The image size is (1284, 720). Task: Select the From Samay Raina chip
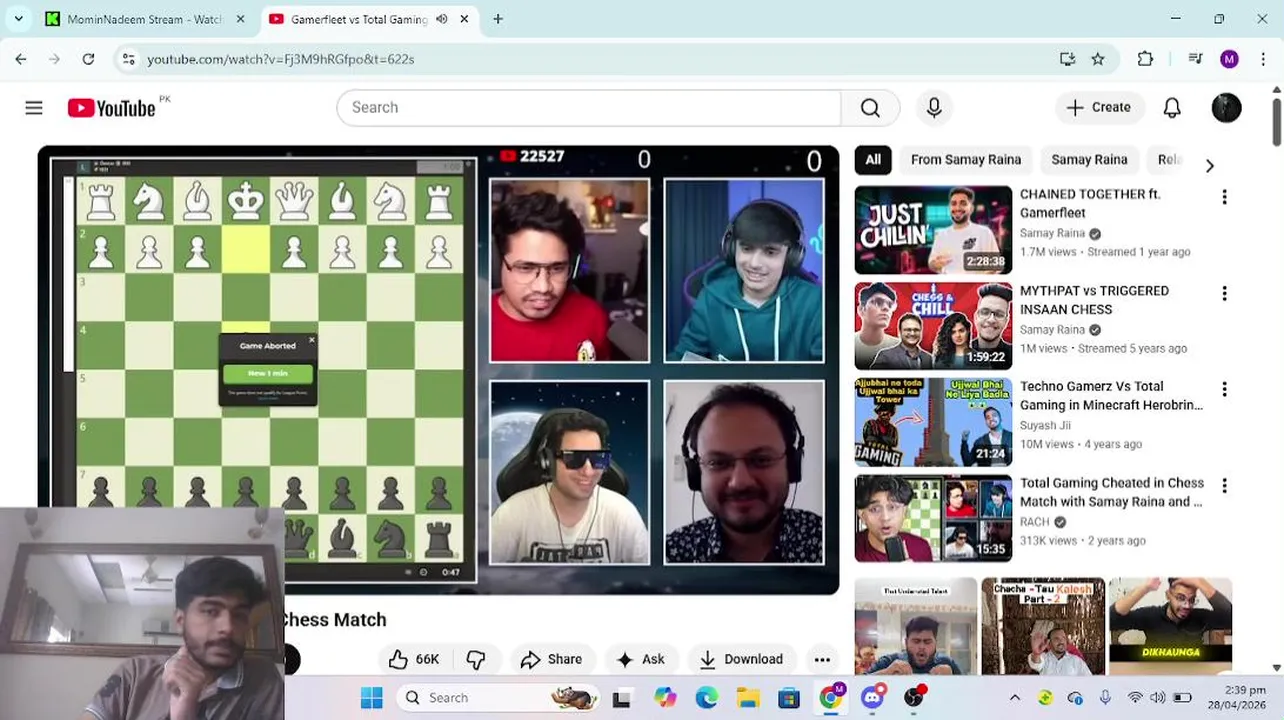[x=966, y=160]
